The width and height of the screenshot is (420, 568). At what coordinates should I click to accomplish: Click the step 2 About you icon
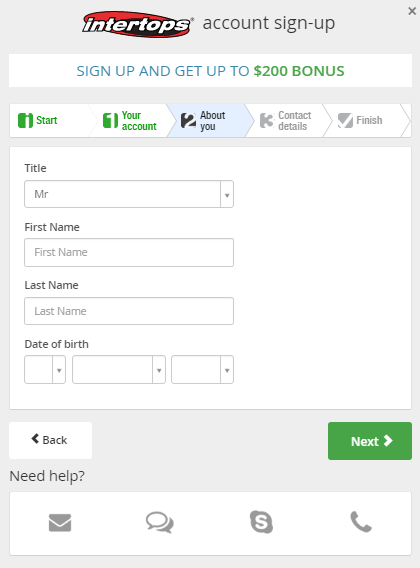click(x=188, y=121)
